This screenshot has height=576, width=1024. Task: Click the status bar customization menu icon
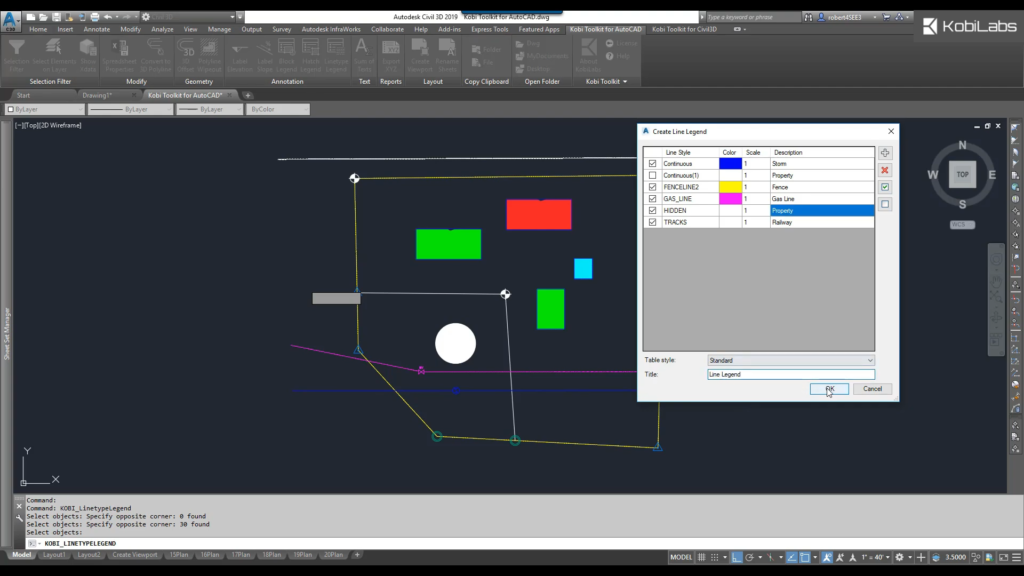[1016, 557]
